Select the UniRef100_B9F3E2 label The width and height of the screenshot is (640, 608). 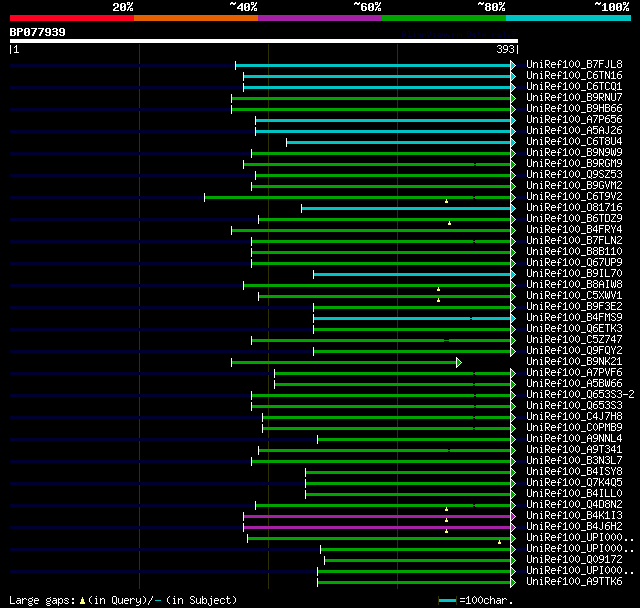tap(574, 307)
